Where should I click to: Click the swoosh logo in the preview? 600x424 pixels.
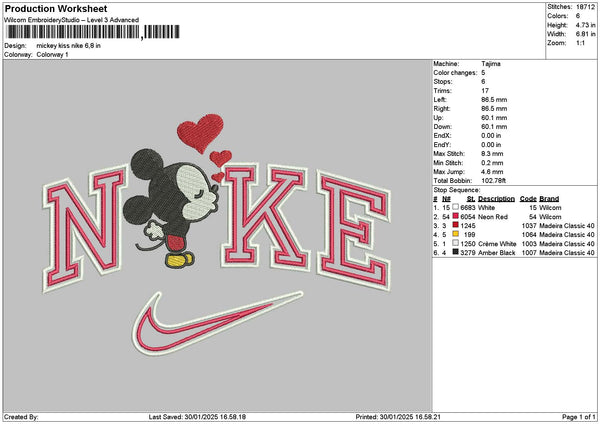217,323
